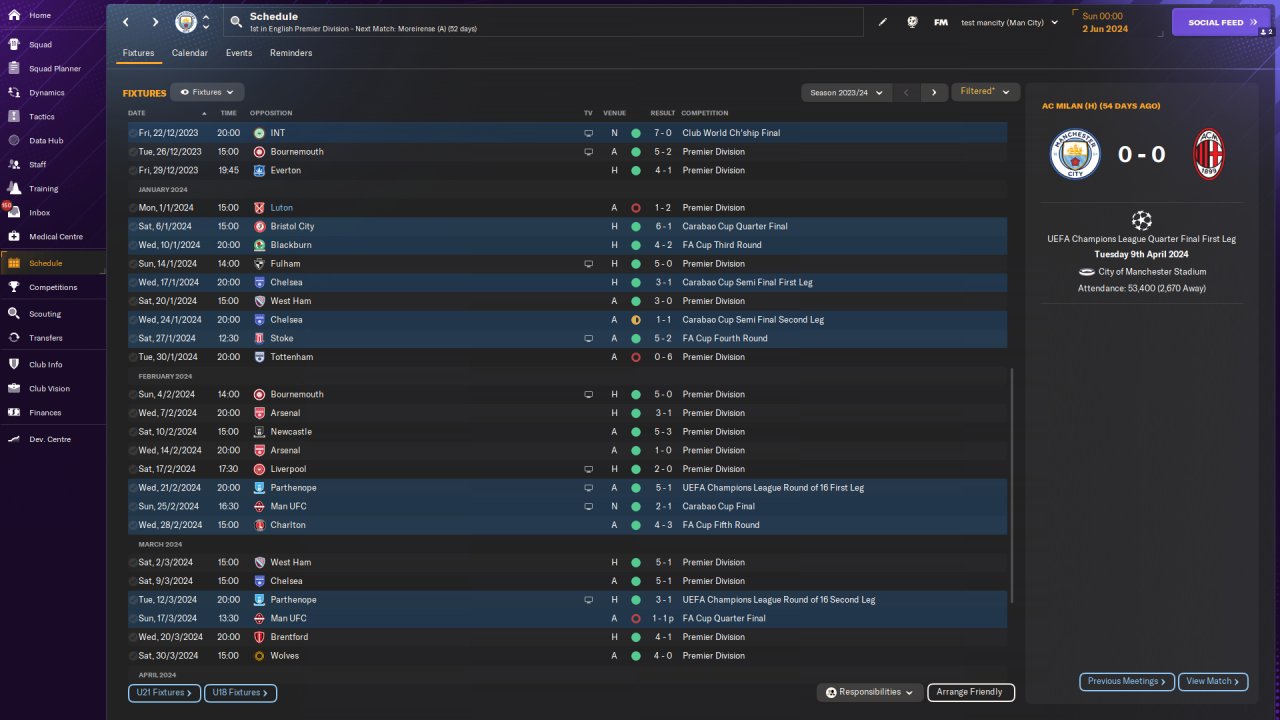The height and width of the screenshot is (720, 1280).
Task: Open U21 Fixtures
Action: [164, 692]
